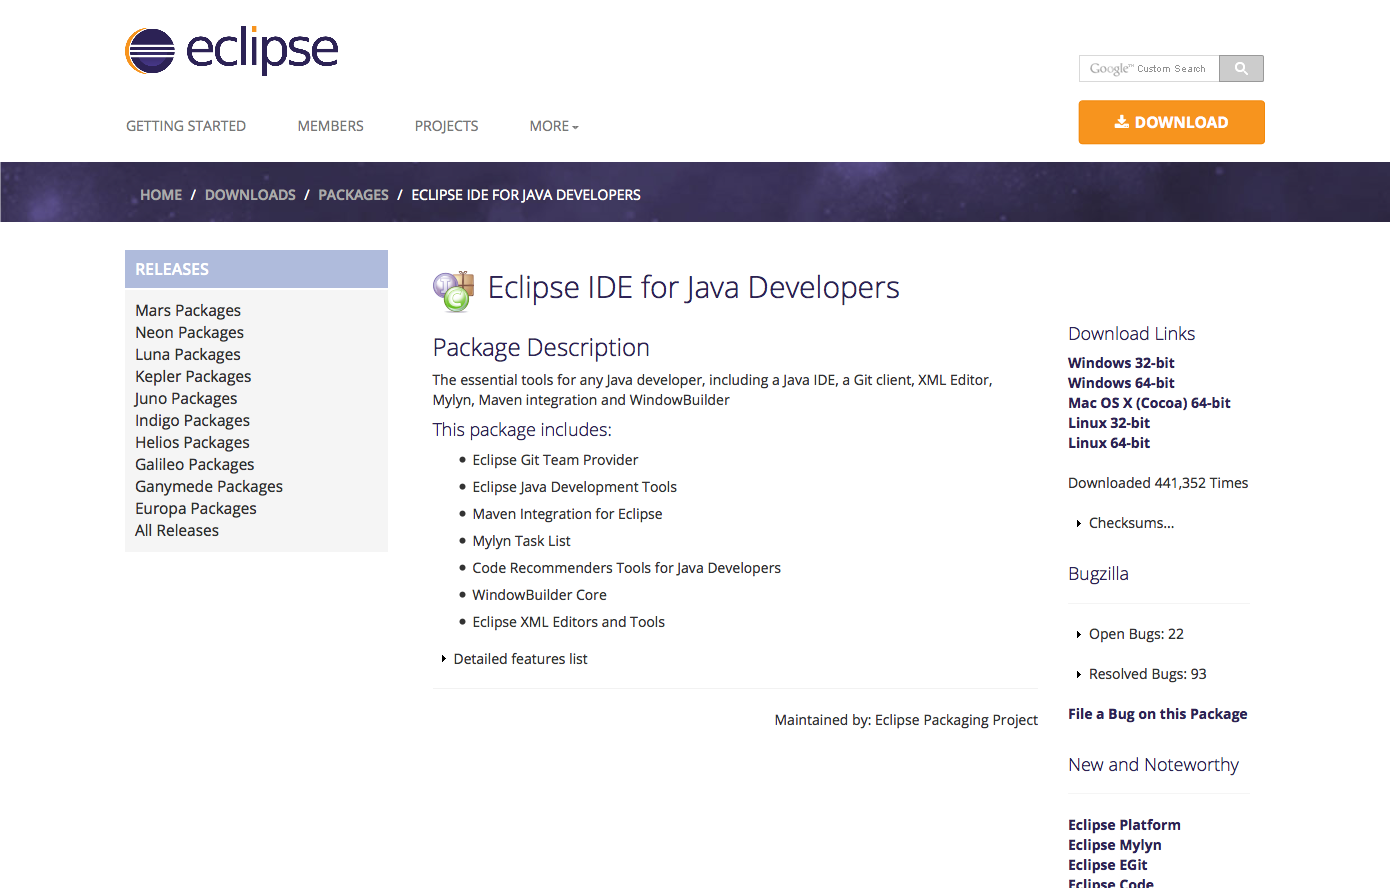Click Downloaded 441,352 Times text
The width and height of the screenshot is (1390, 888).
tap(1158, 483)
